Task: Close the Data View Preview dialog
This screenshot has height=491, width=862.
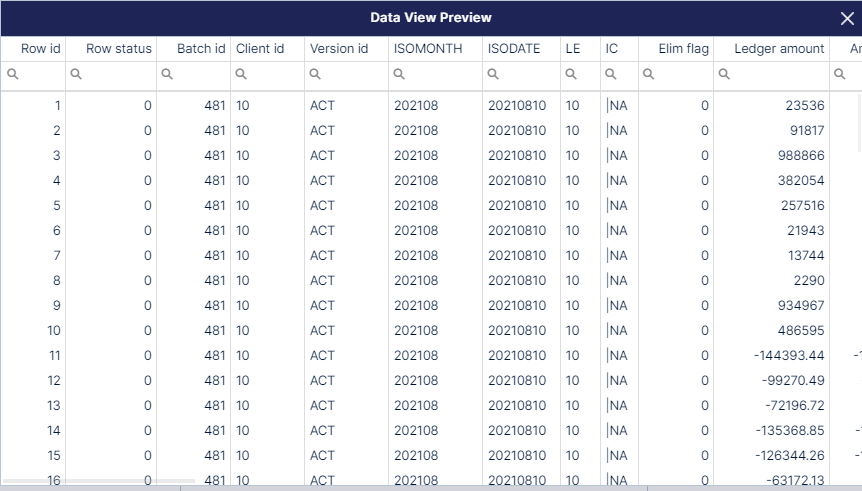Action: tap(847, 18)
